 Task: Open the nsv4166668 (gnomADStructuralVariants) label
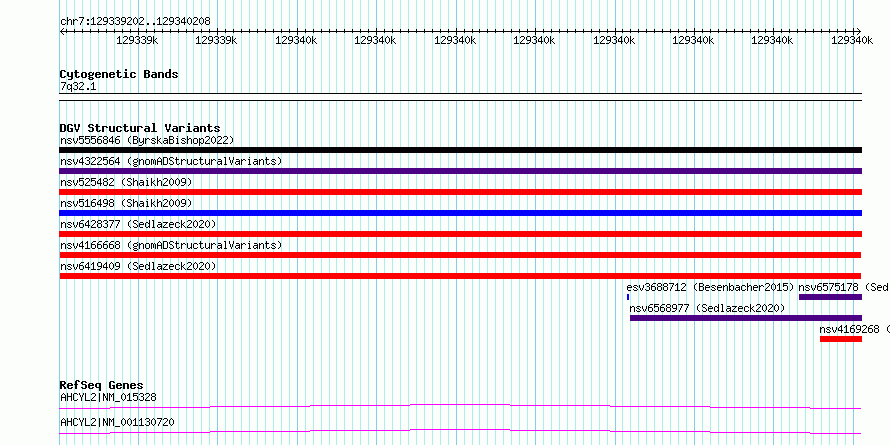pyautogui.click(x=171, y=245)
